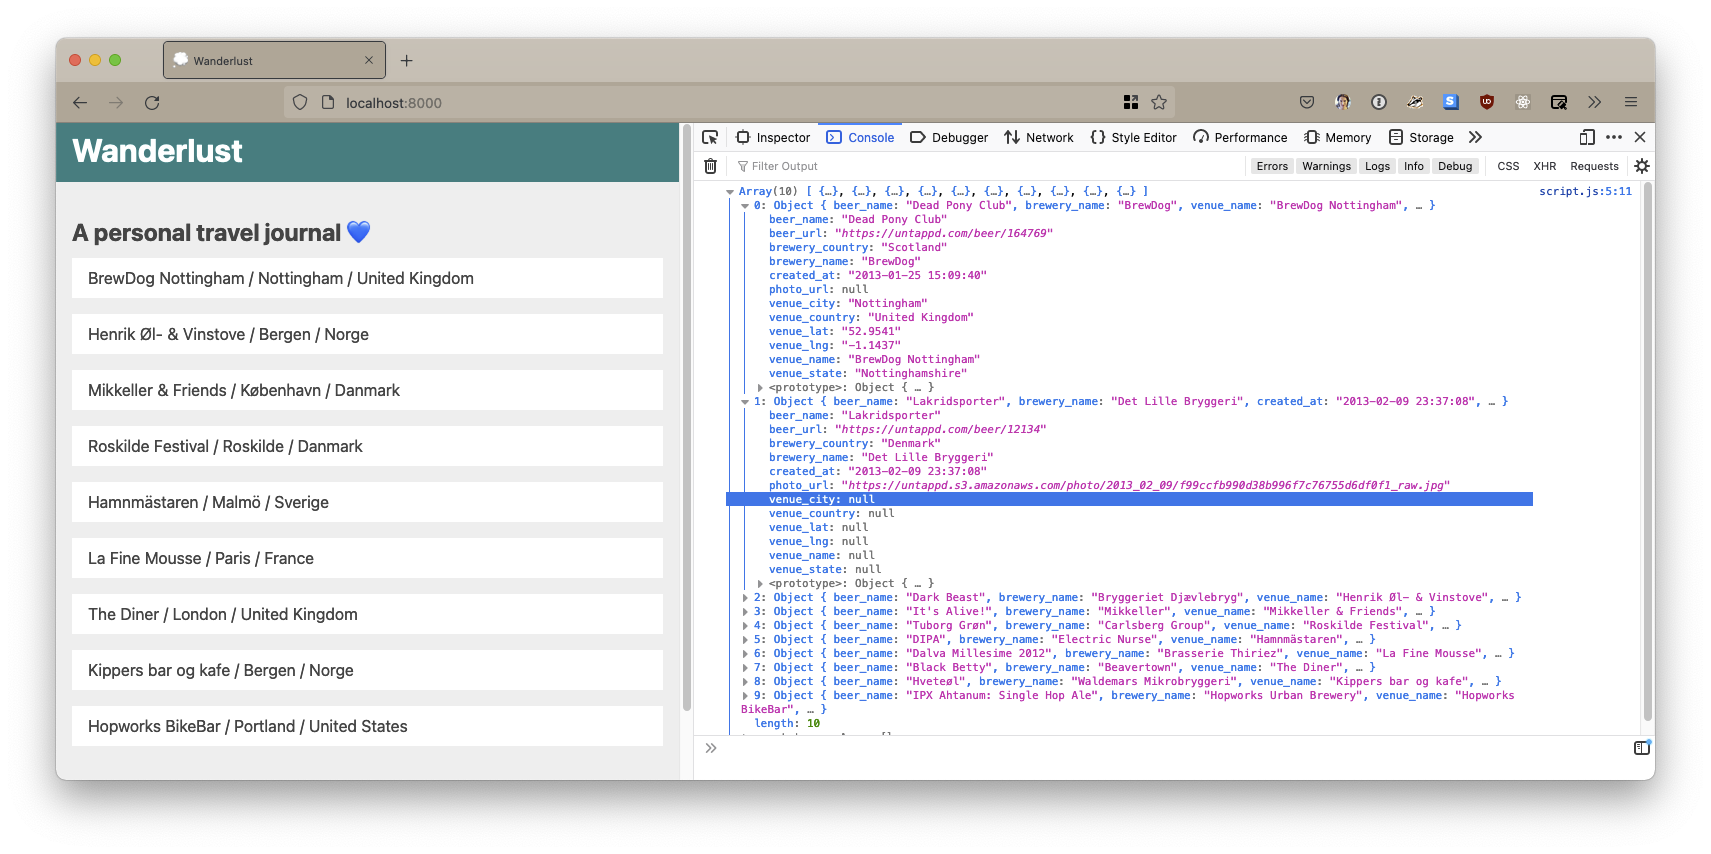The image size is (1711, 854).
Task: Expand object 2 Dark Beast
Action: coord(745,598)
